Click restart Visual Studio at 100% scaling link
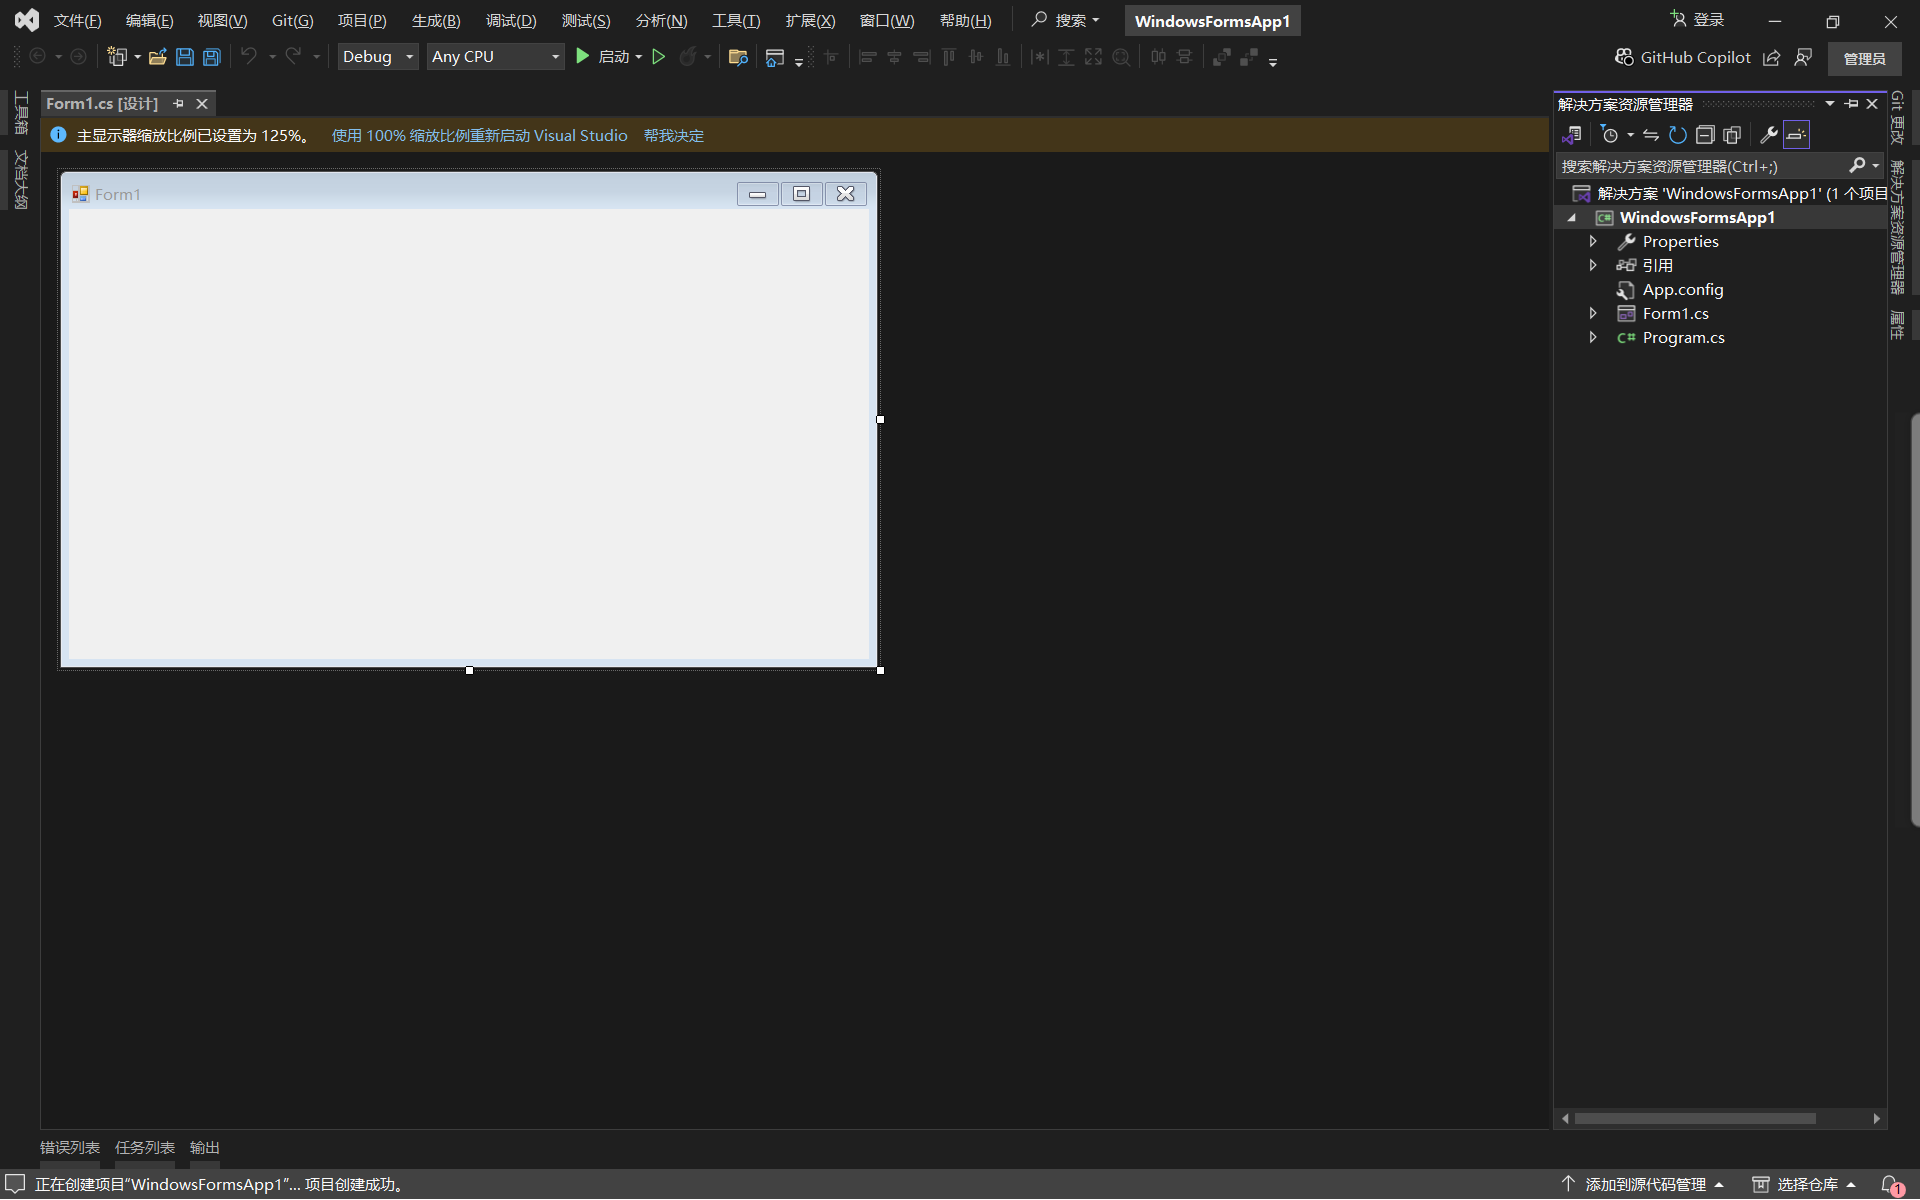 [x=479, y=135]
